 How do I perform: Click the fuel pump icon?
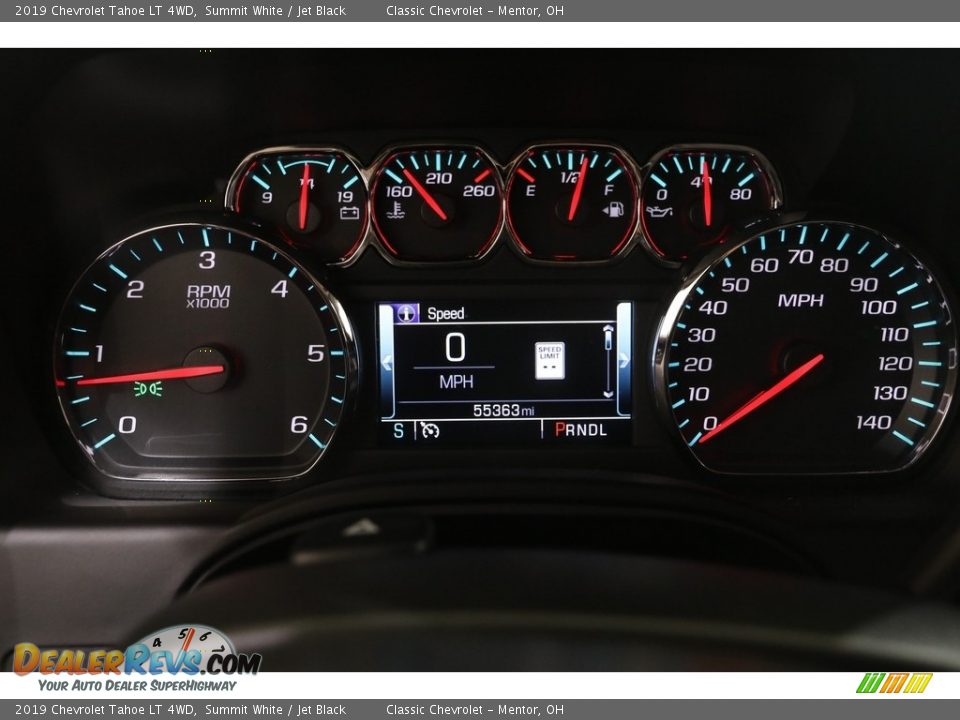(x=613, y=209)
